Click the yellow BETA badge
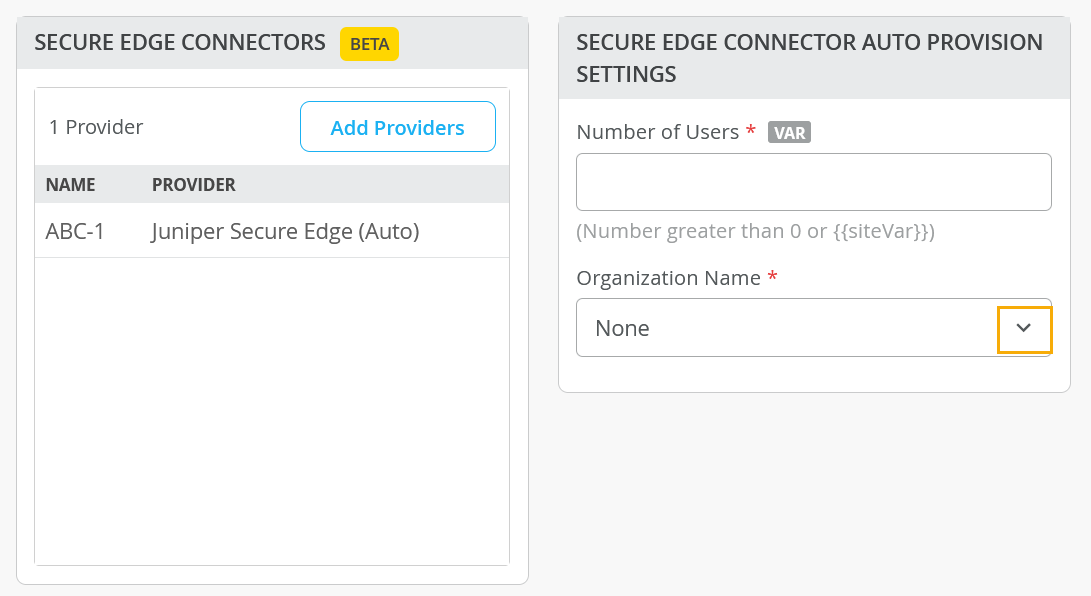 click(369, 44)
